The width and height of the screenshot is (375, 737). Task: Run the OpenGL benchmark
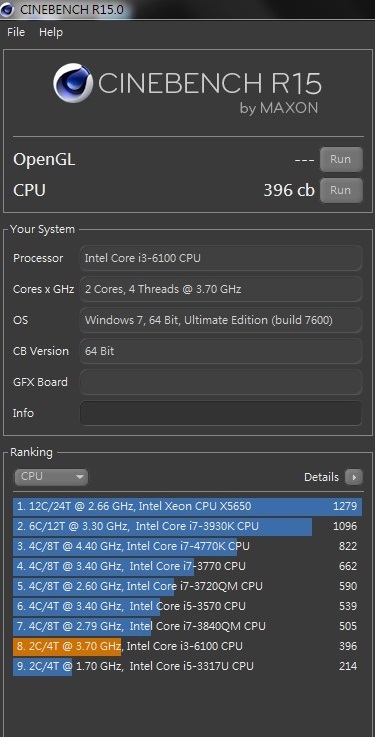341,159
